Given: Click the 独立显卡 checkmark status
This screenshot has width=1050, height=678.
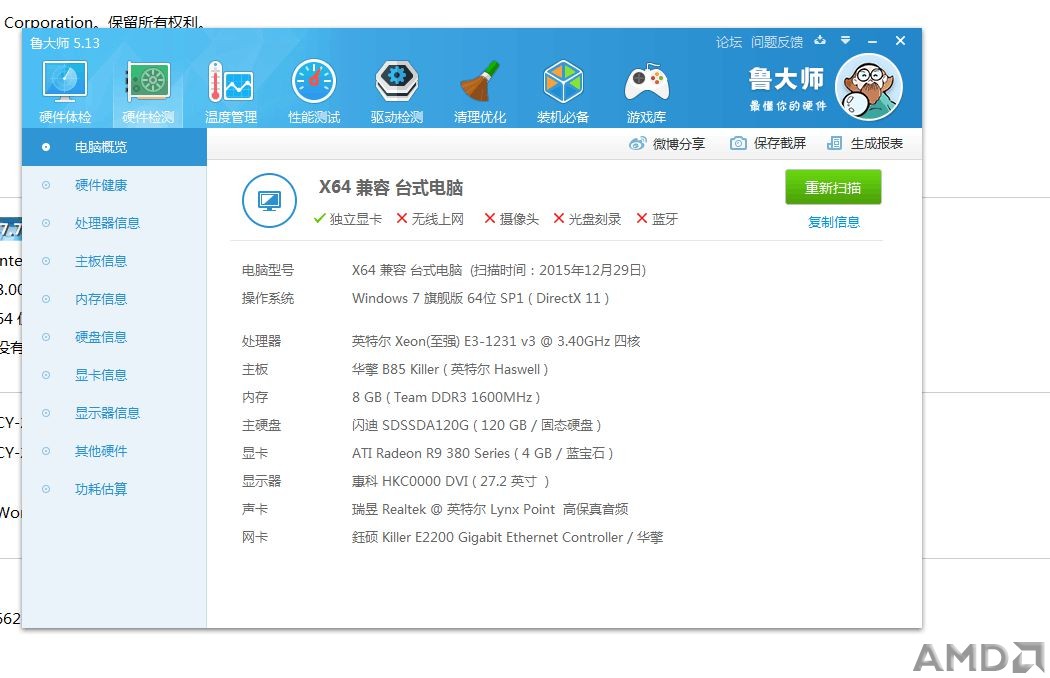Looking at the screenshot, I should pos(348,219).
